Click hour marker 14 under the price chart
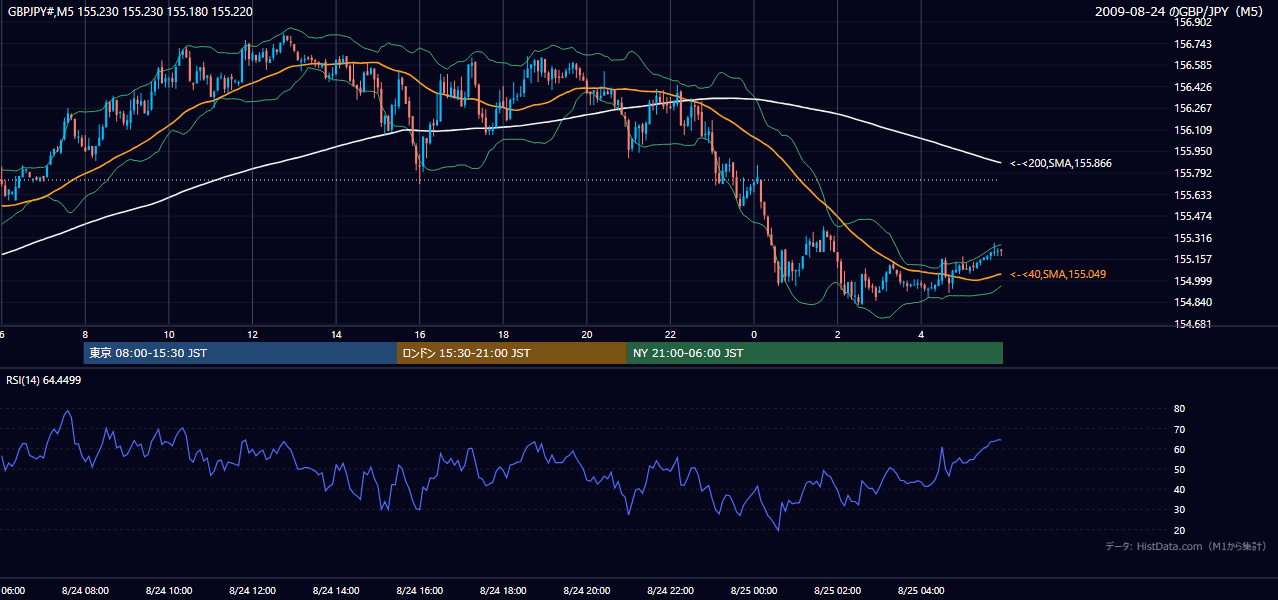The height and width of the screenshot is (600, 1278). [x=336, y=335]
